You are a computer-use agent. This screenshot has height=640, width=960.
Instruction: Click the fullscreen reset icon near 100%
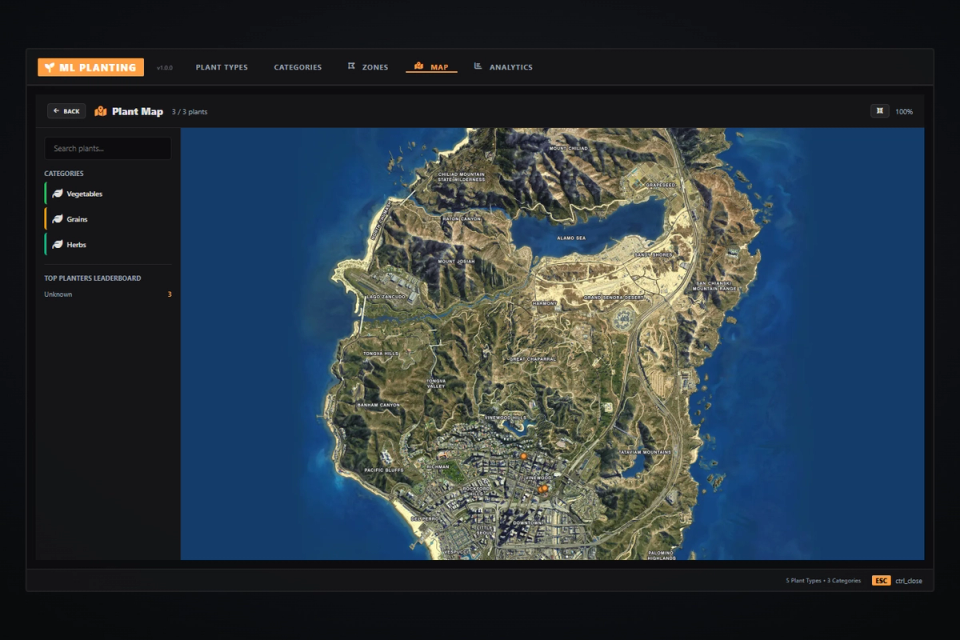point(880,111)
